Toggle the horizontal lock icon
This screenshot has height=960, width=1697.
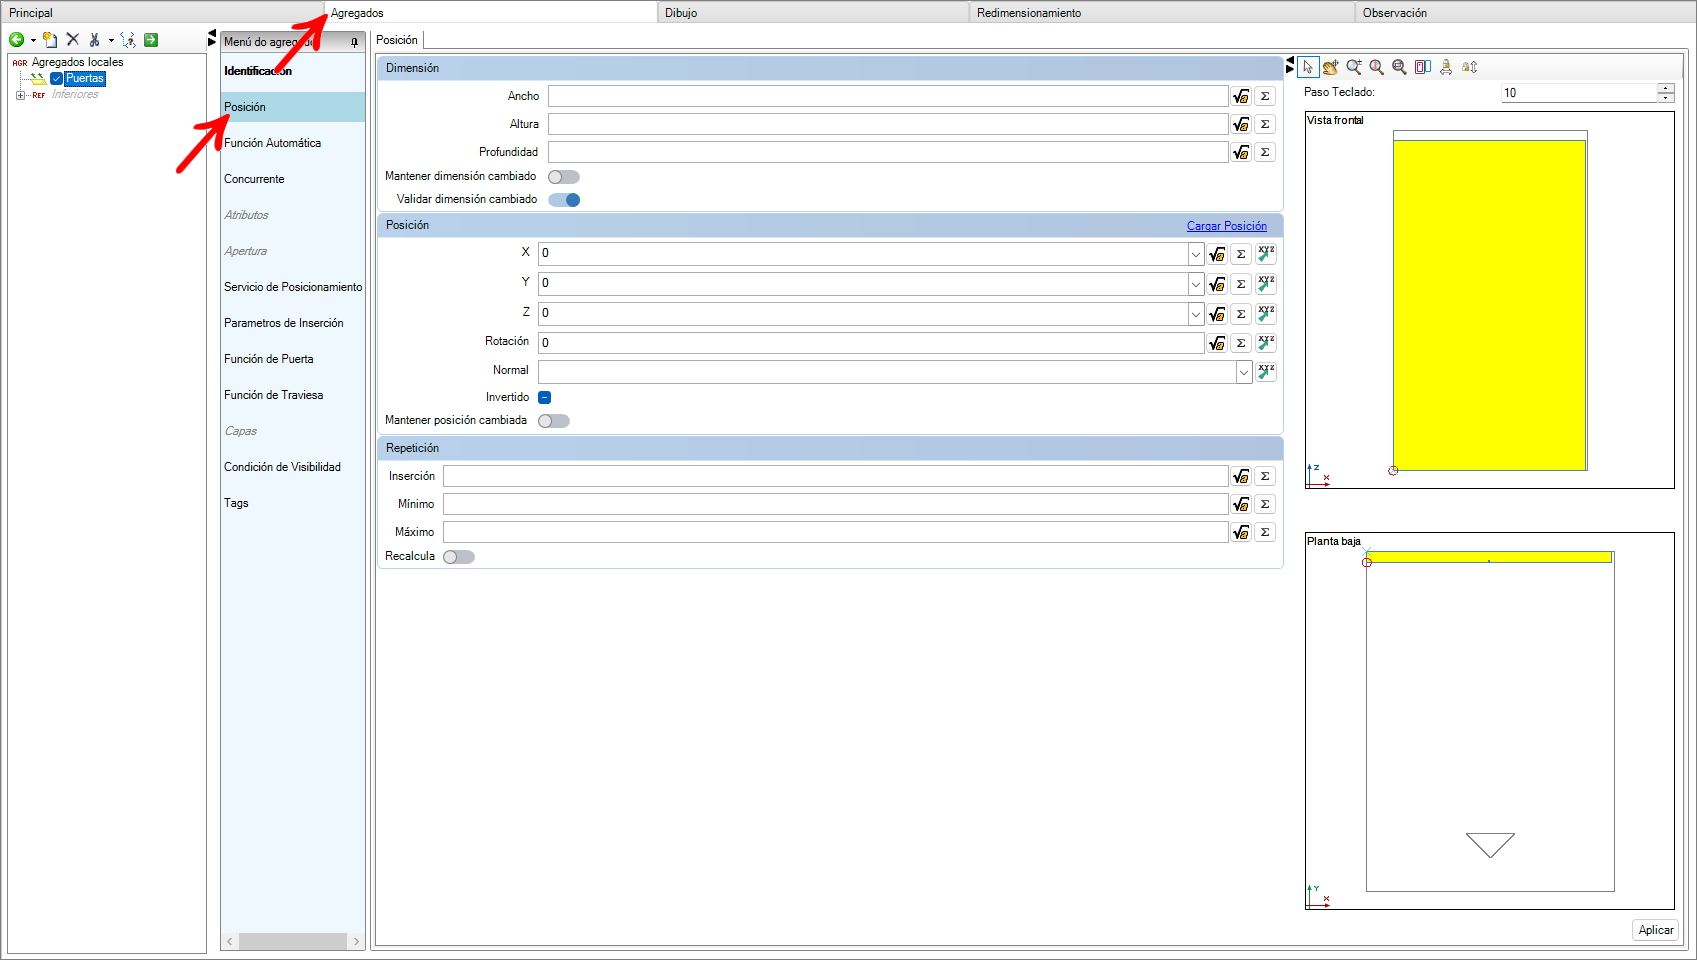(x=1446, y=67)
